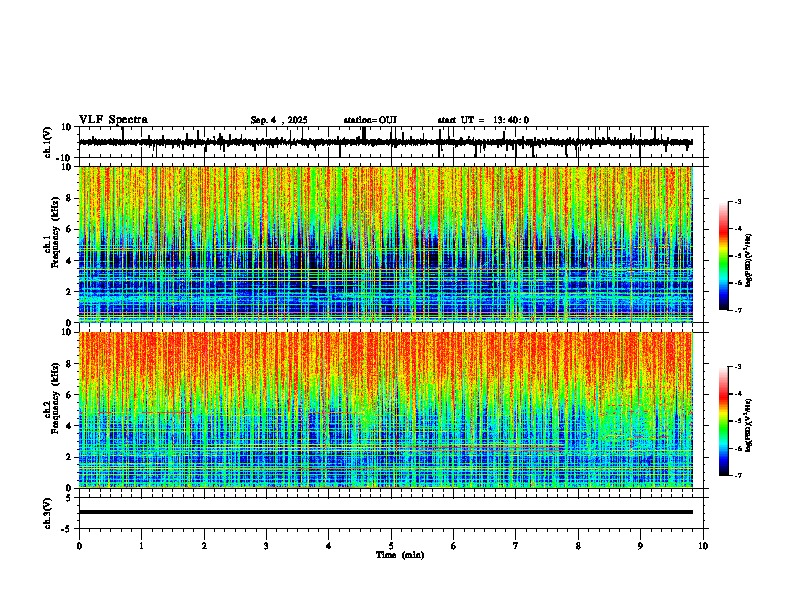Screen dimensions: 792x612
Task: Click tick label '7' on the Time axis
Action: [x=516, y=546]
